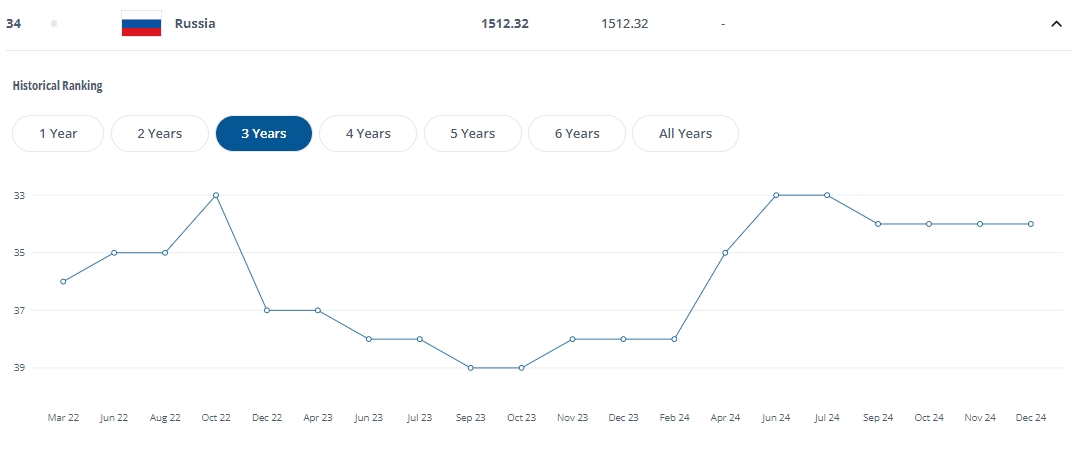
Task: Click the Oct 22 peak data point
Action: coord(216,195)
